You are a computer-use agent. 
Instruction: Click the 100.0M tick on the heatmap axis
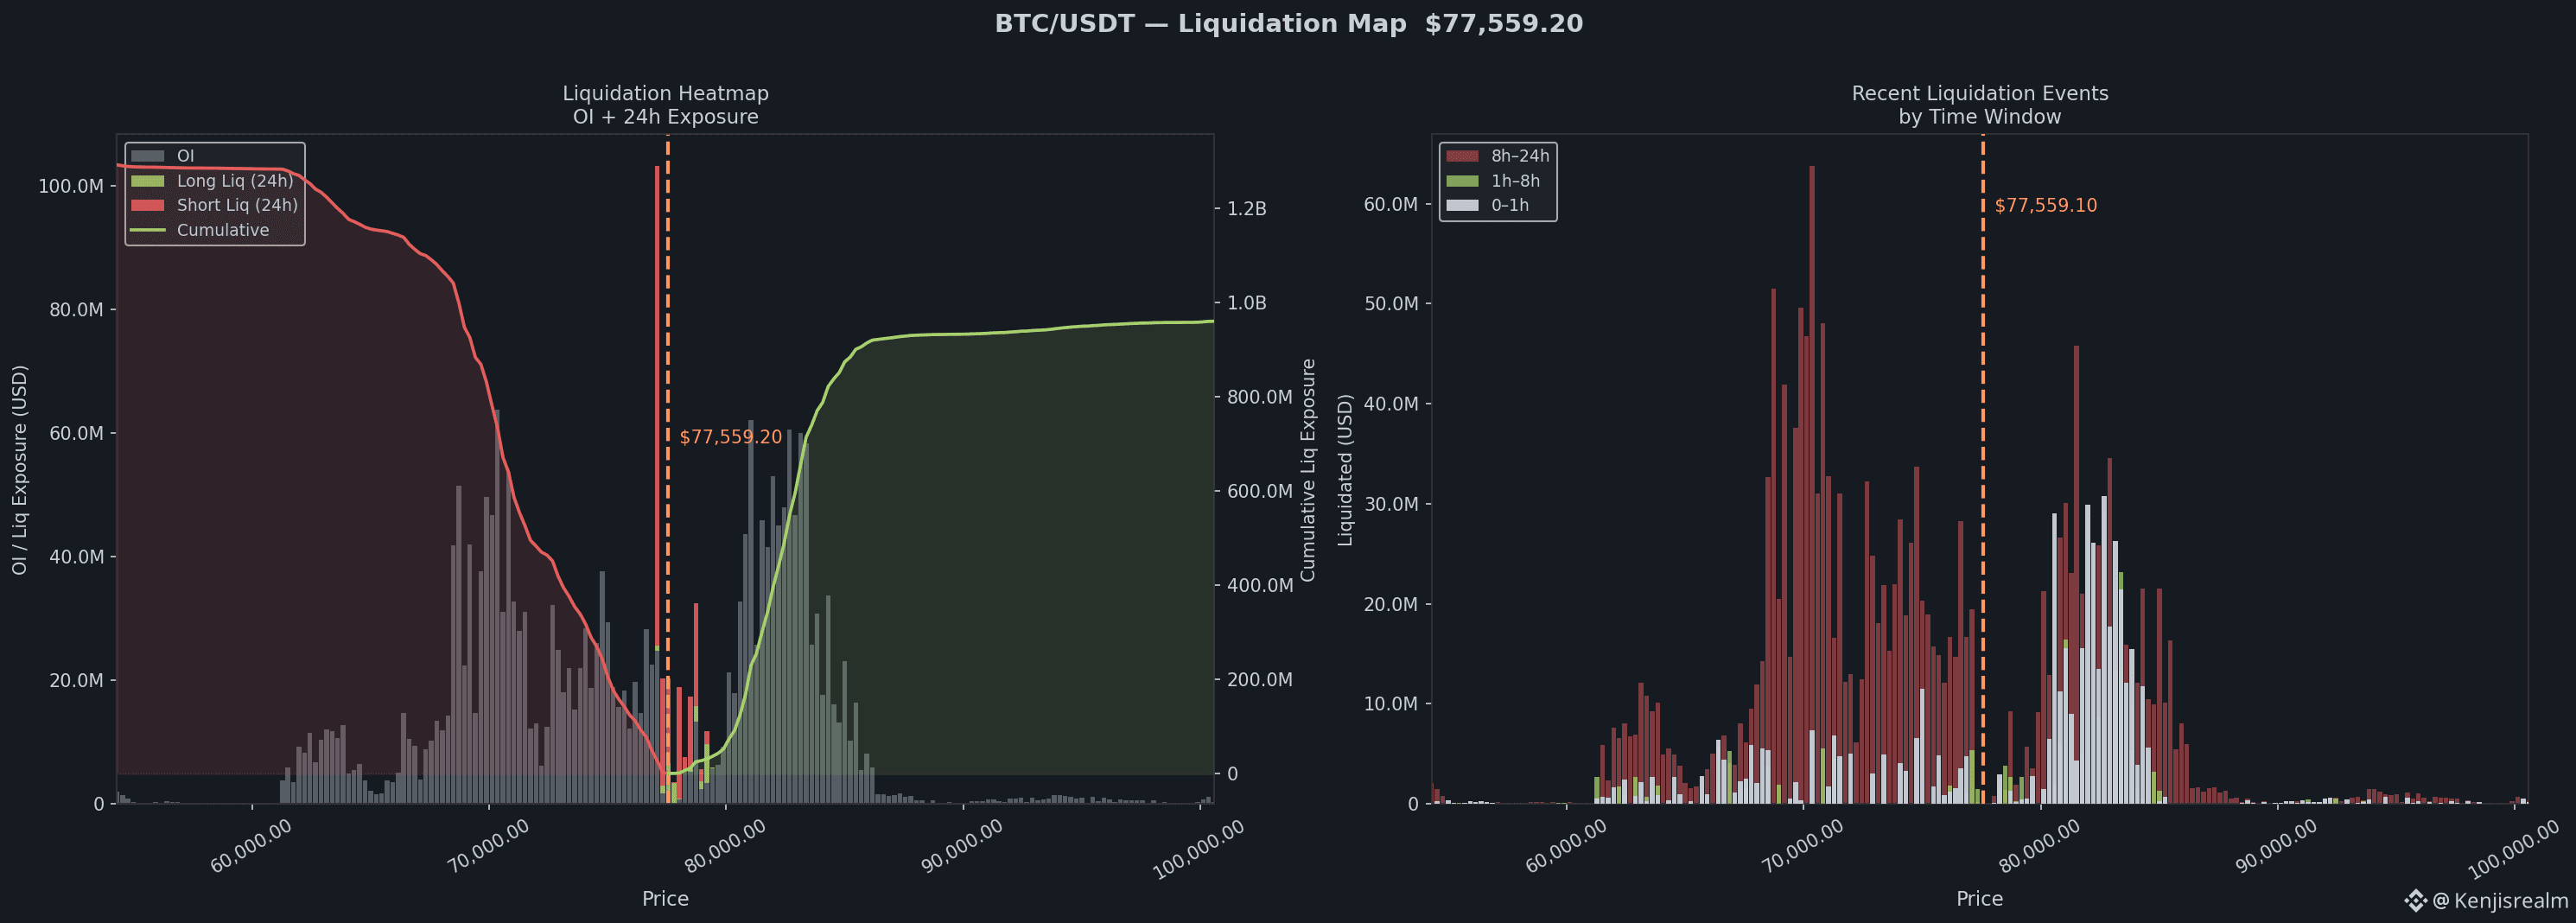[x=71, y=186]
